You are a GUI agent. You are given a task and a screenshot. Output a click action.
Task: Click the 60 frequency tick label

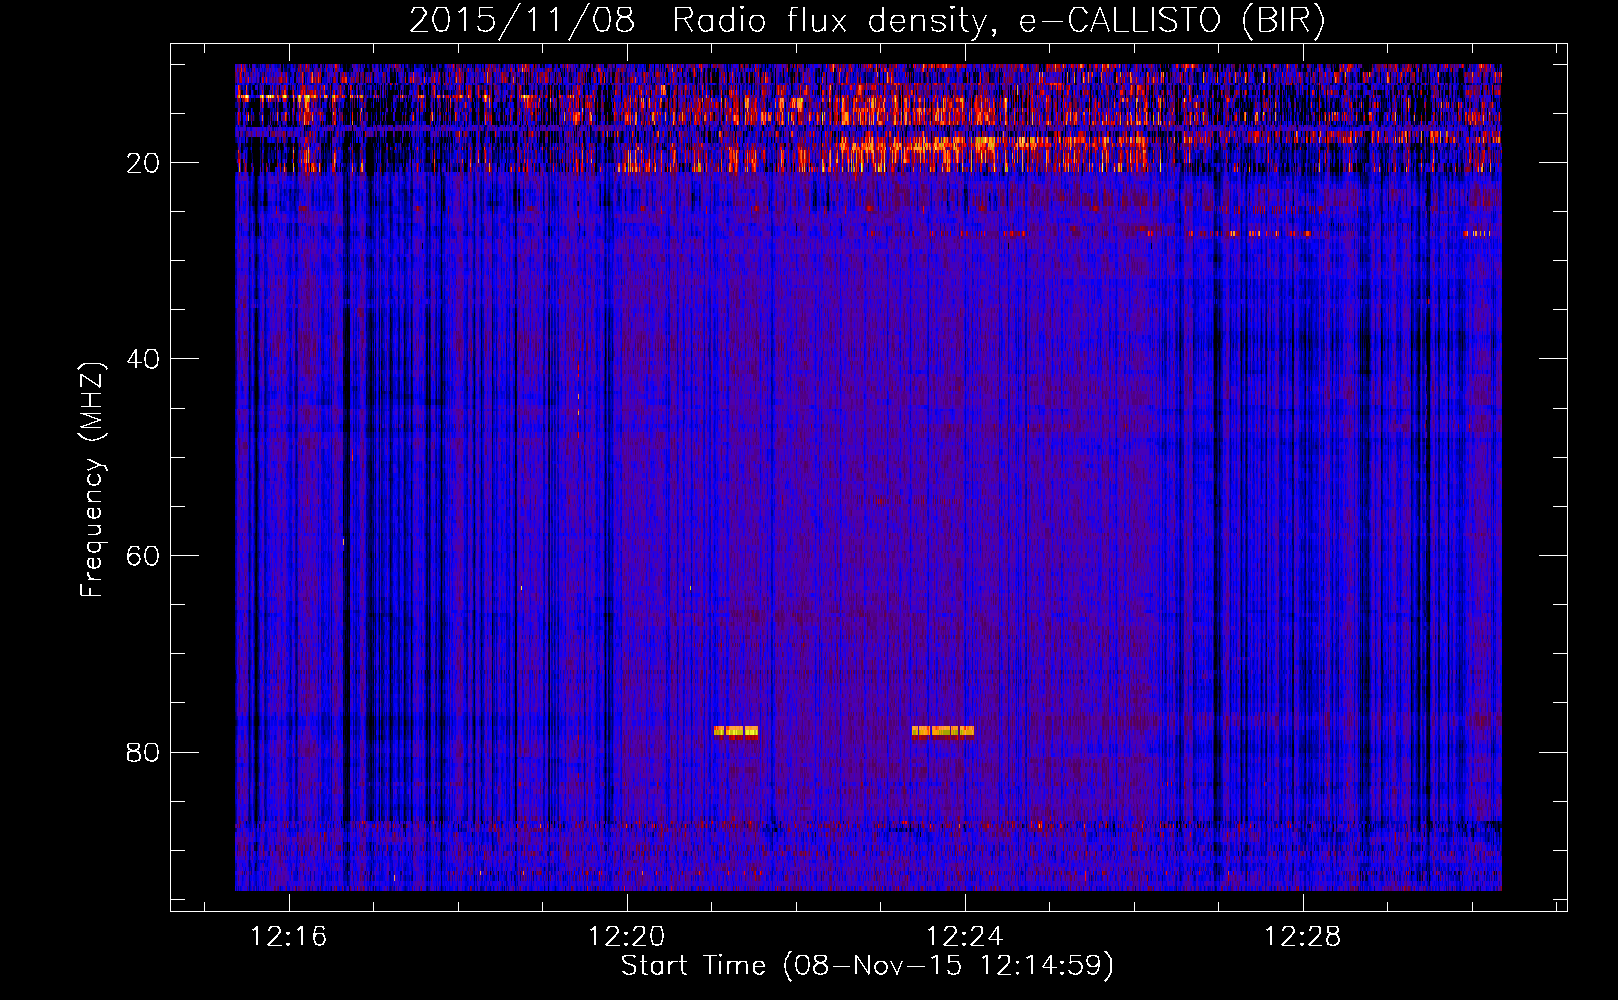pos(143,556)
